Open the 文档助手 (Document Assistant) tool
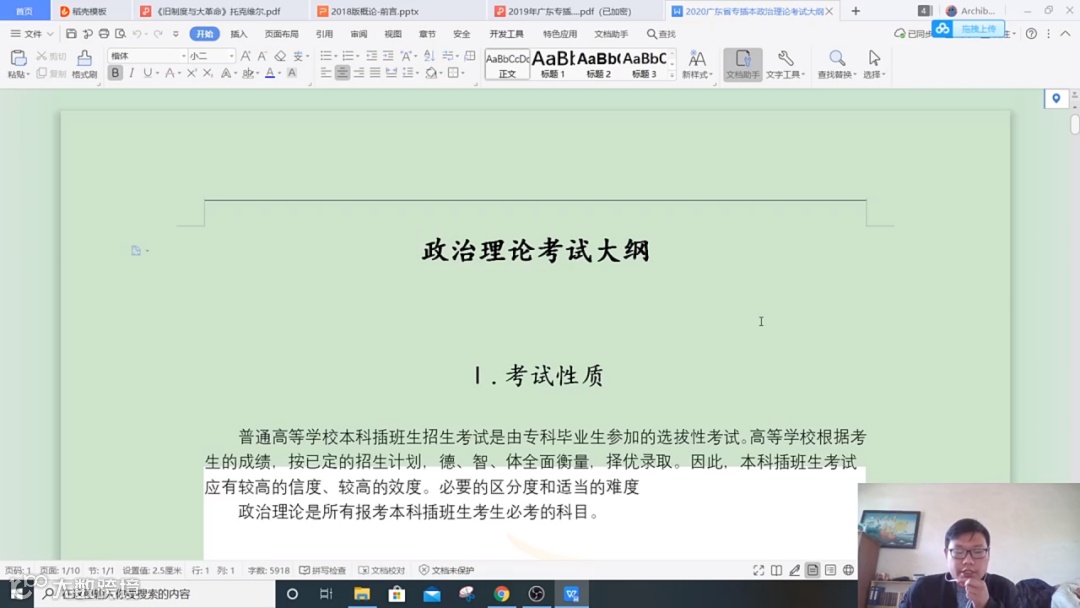1080x608 pixels. (743, 66)
